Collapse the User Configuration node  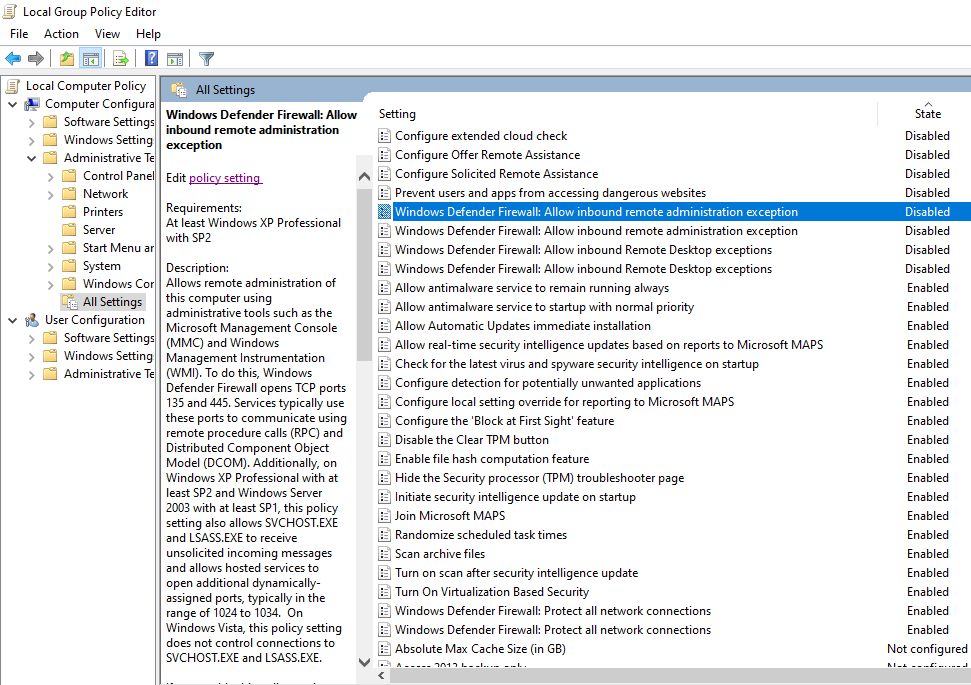pos(12,320)
